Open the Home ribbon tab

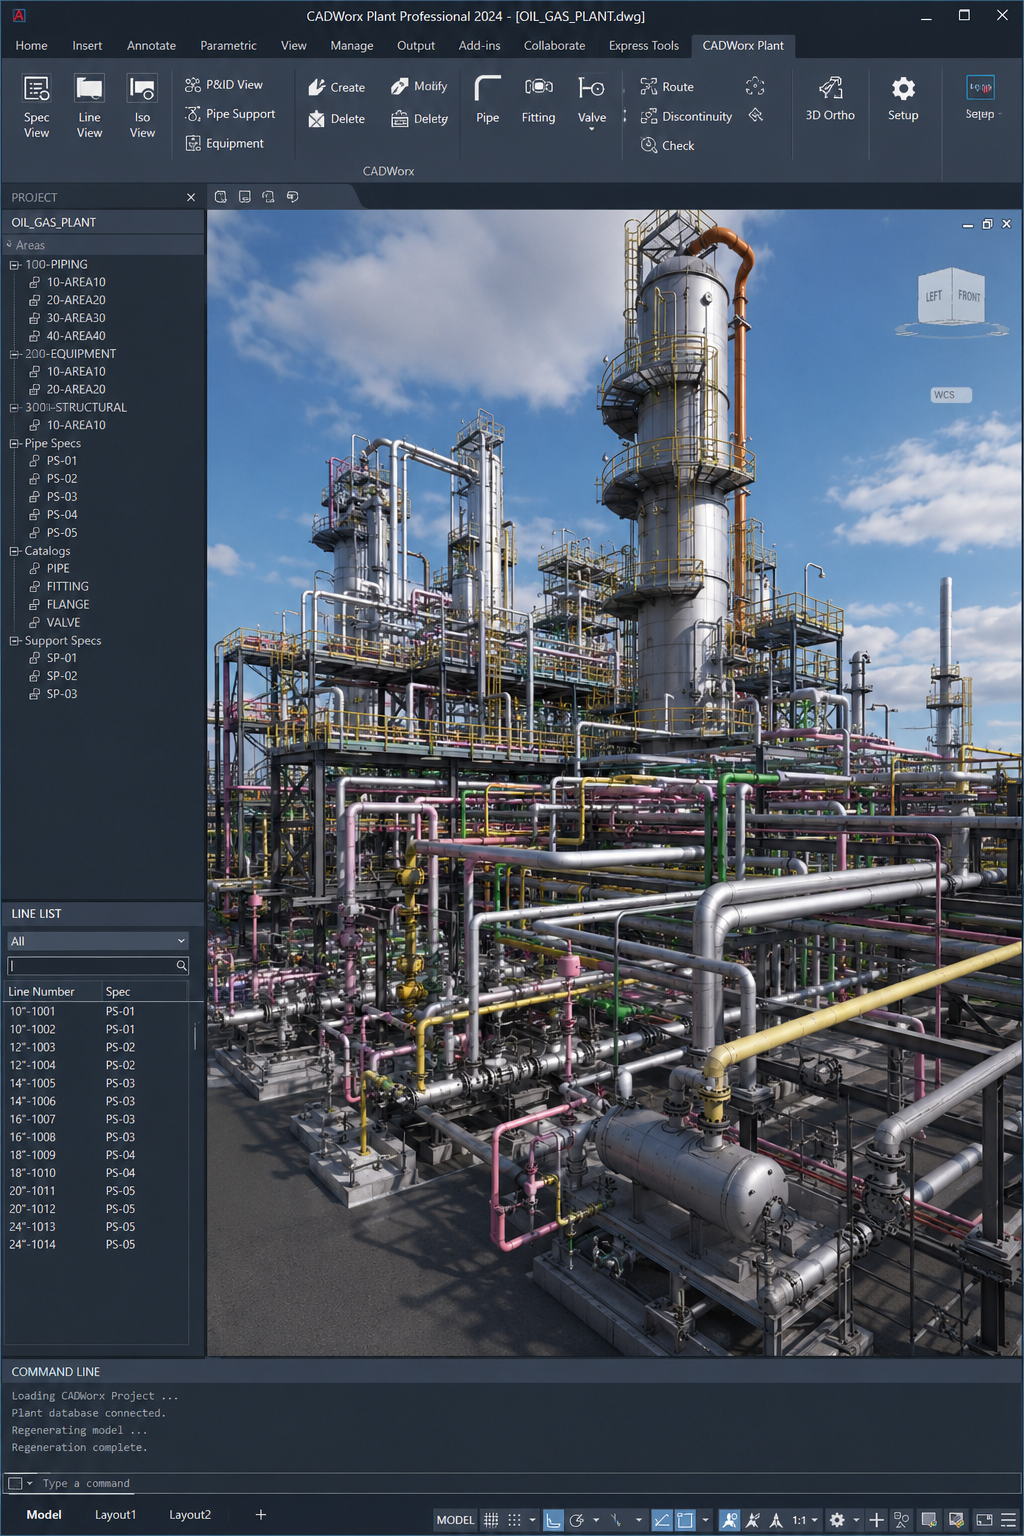point(31,45)
